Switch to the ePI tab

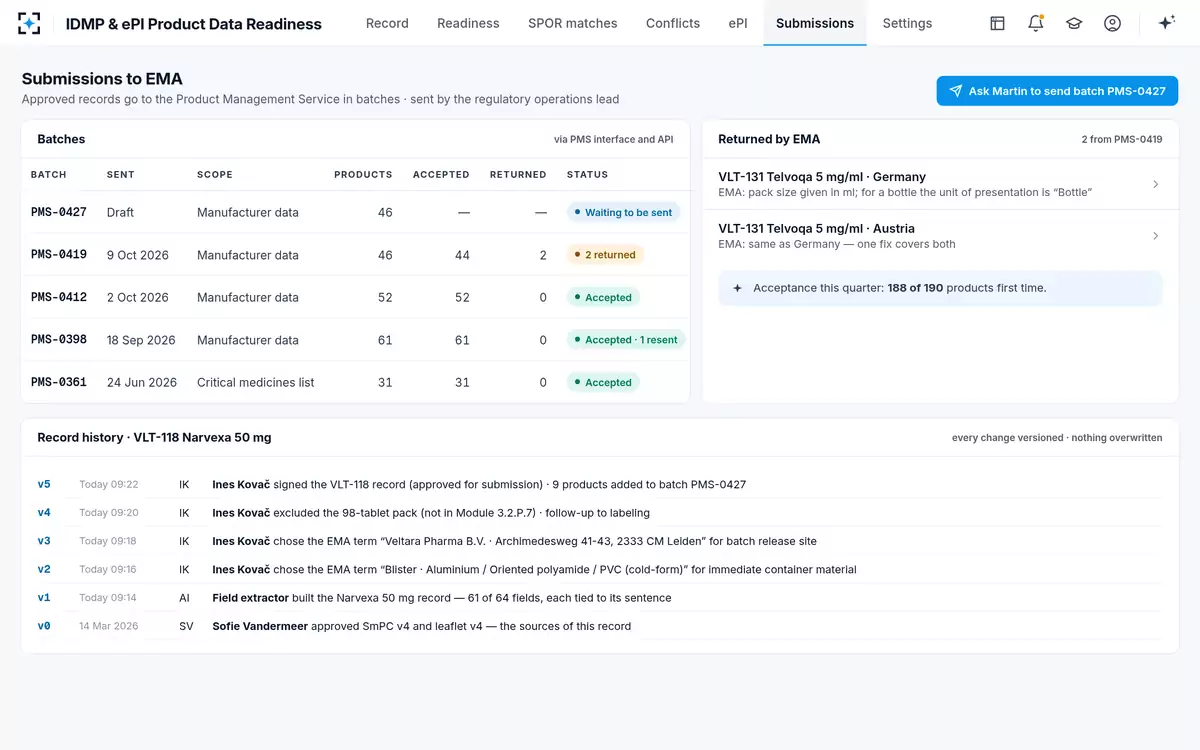point(738,23)
